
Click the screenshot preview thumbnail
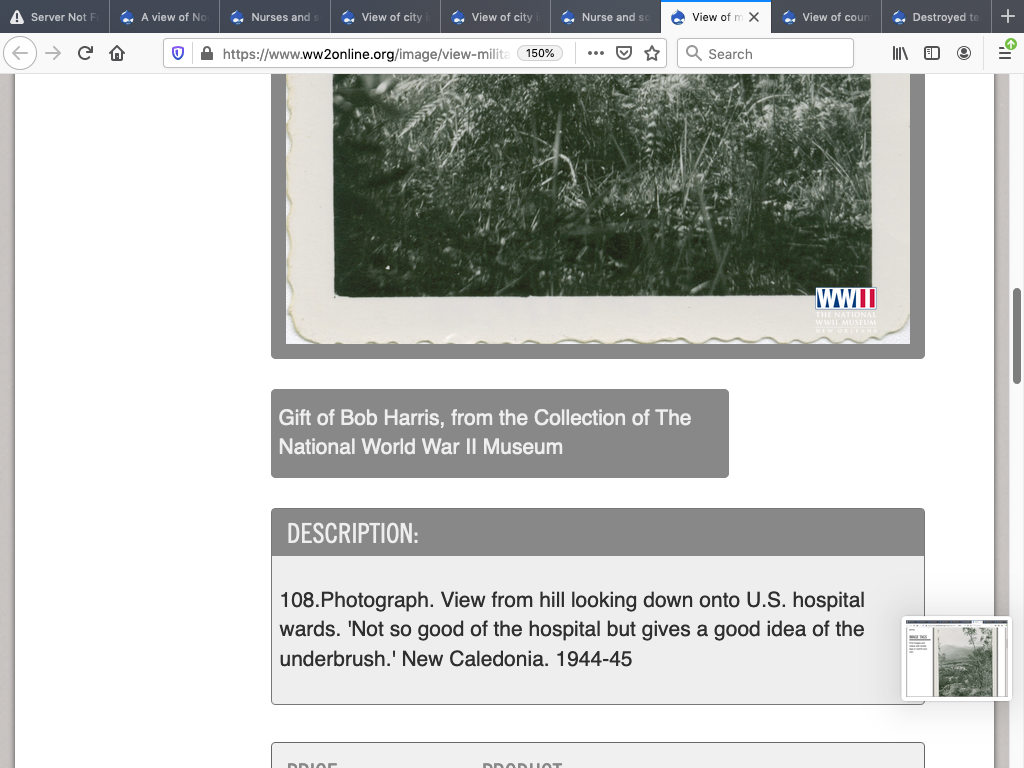coord(956,659)
